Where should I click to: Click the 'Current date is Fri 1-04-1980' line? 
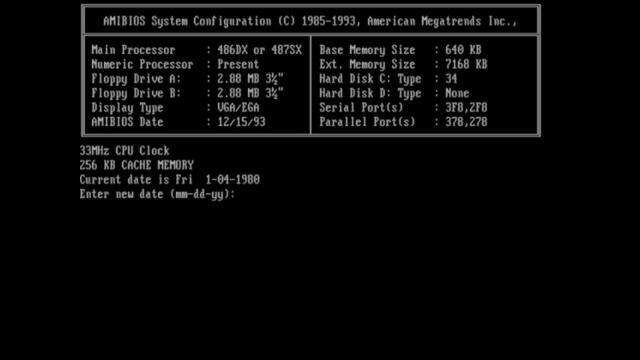click(170, 180)
